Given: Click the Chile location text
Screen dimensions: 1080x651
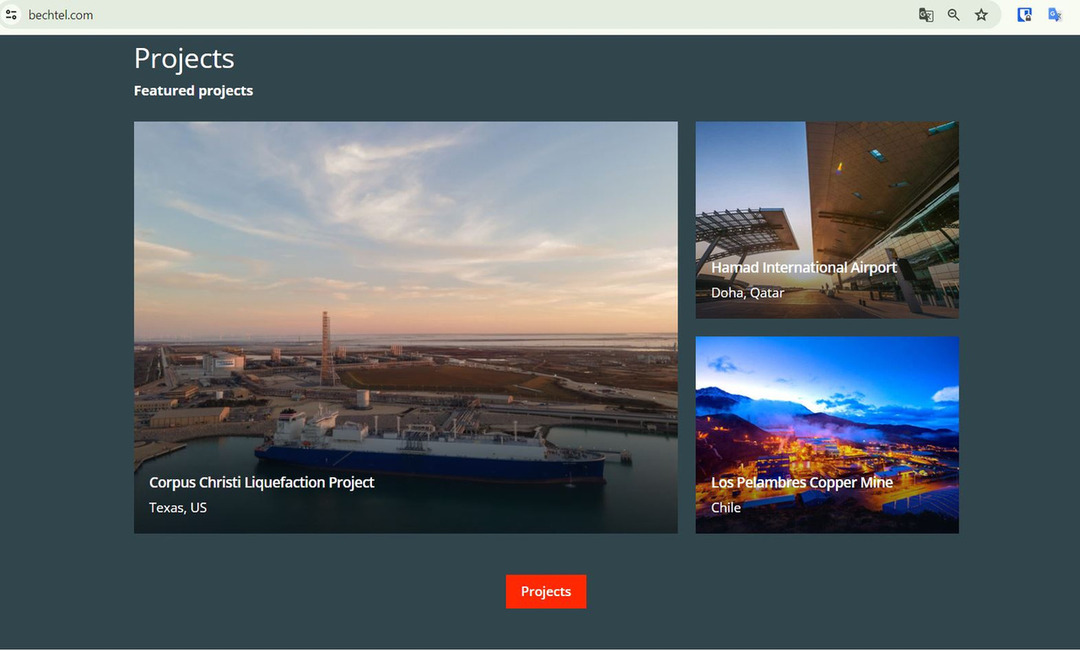Looking at the screenshot, I should 726,508.
